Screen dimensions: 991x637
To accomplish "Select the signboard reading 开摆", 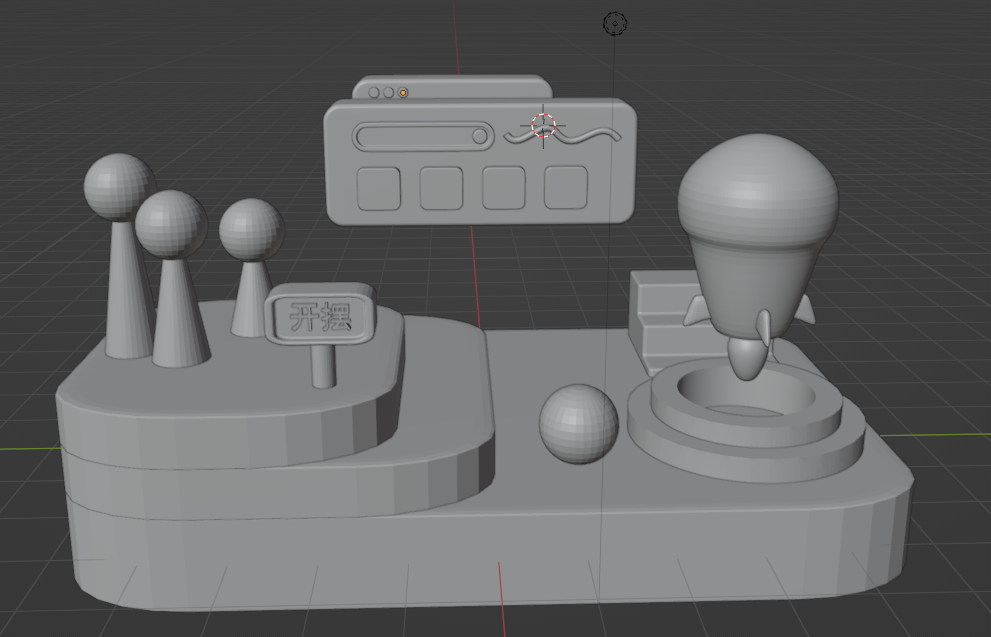I will (320, 314).
